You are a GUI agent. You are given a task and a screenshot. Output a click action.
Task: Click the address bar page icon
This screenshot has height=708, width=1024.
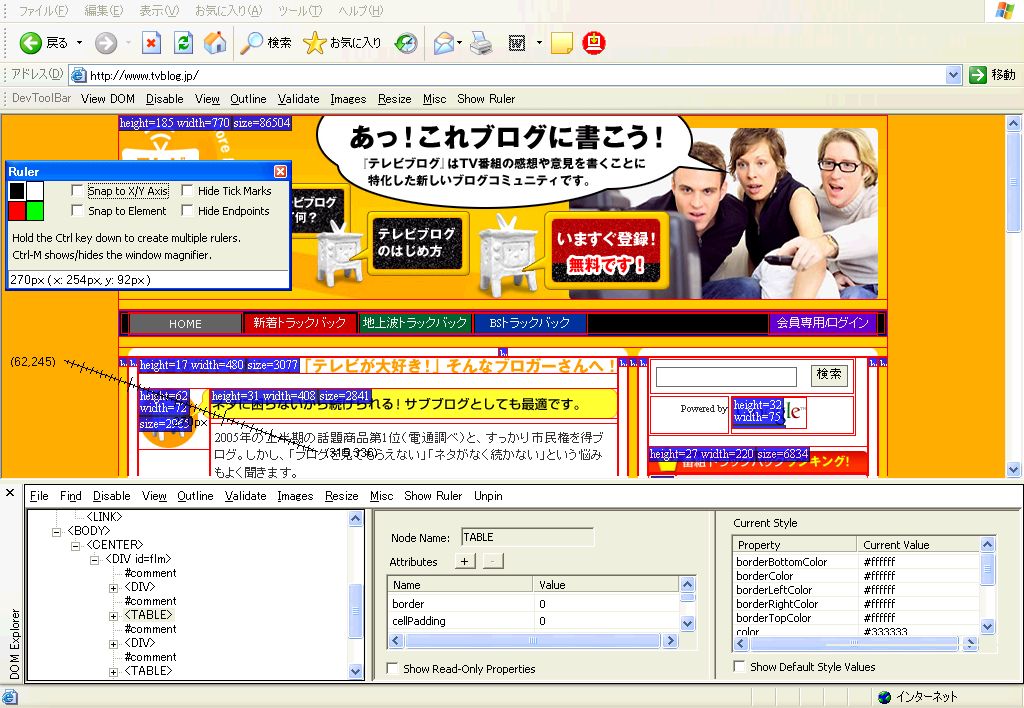click(x=78, y=75)
